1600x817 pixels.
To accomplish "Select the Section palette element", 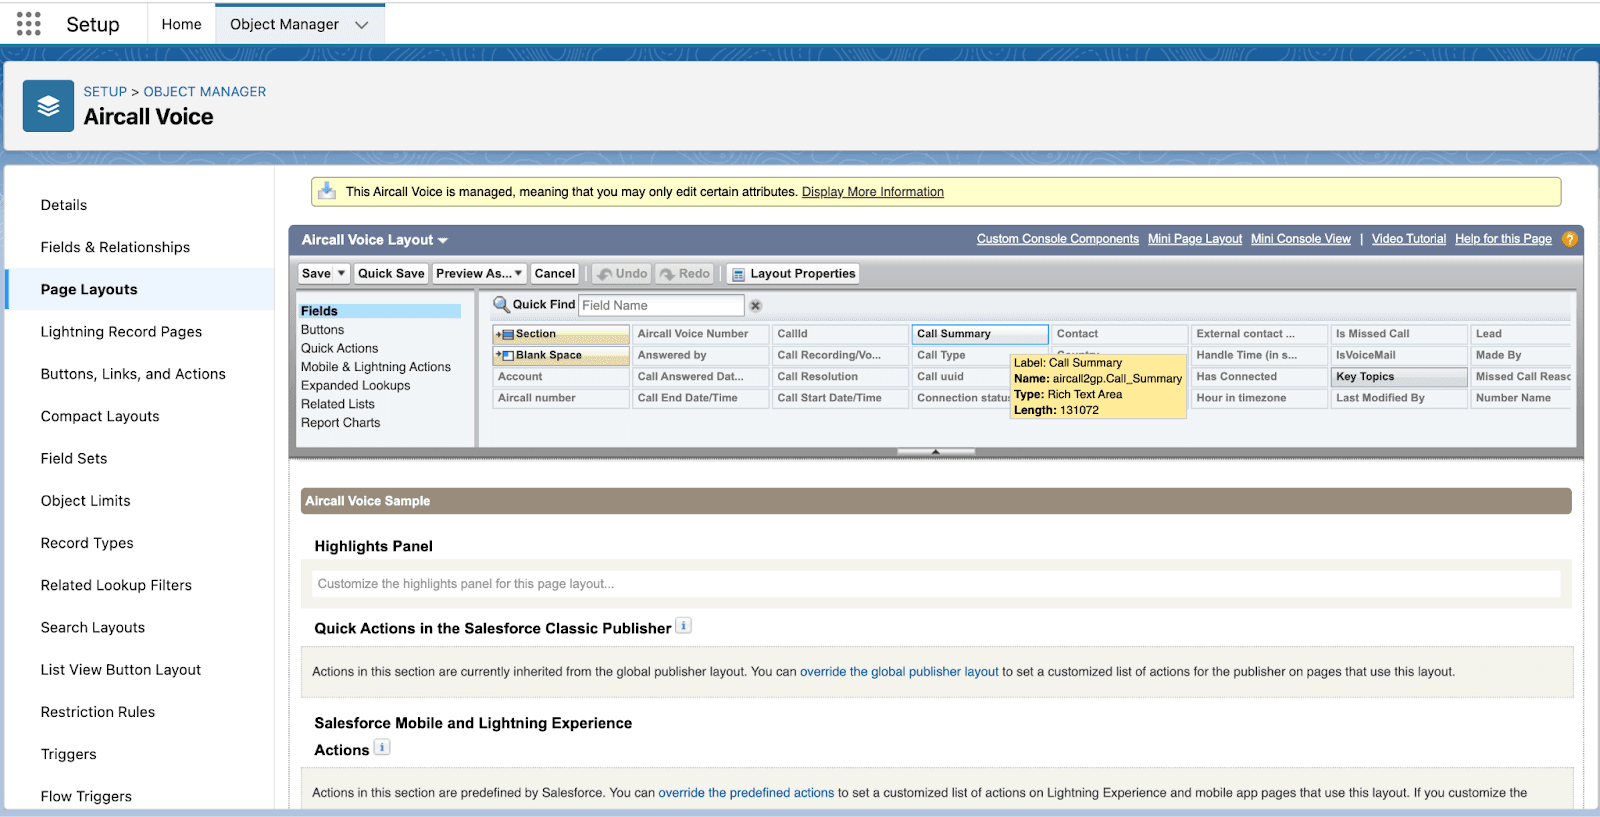I will point(561,334).
